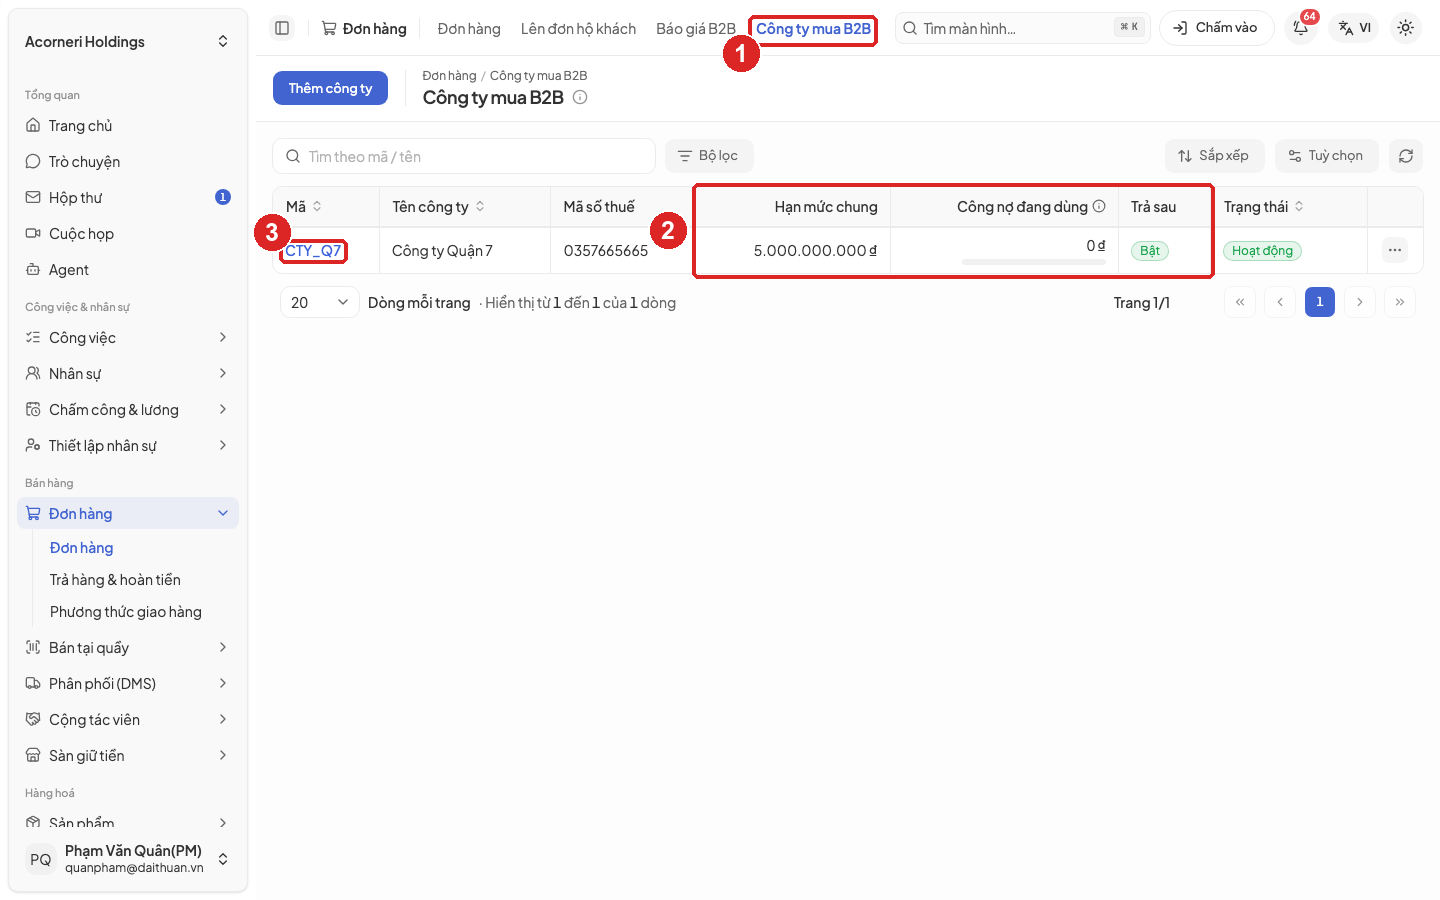Open rows-per-page dropdown showing 20
Screen dimensions: 1440x900
(x=320, y=302)
